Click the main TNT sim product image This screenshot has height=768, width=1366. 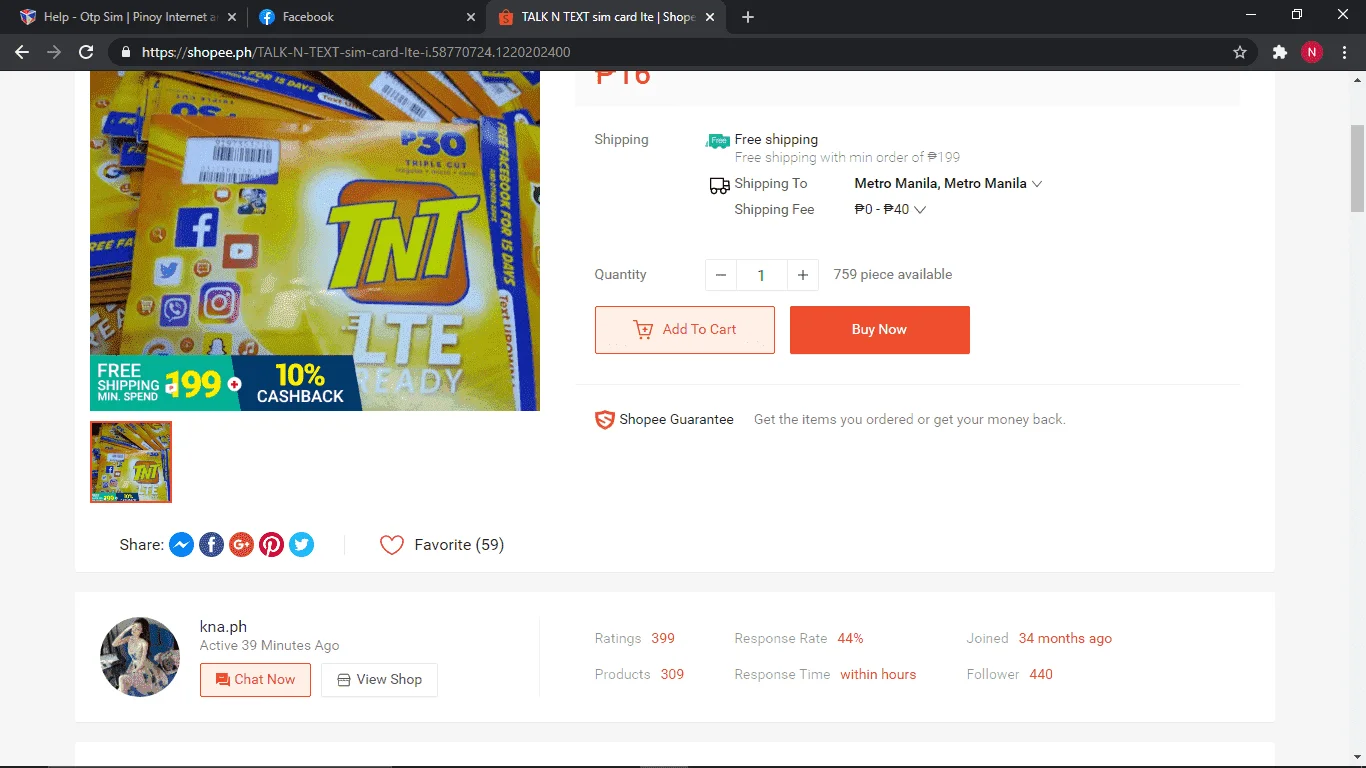click(315, 240)
